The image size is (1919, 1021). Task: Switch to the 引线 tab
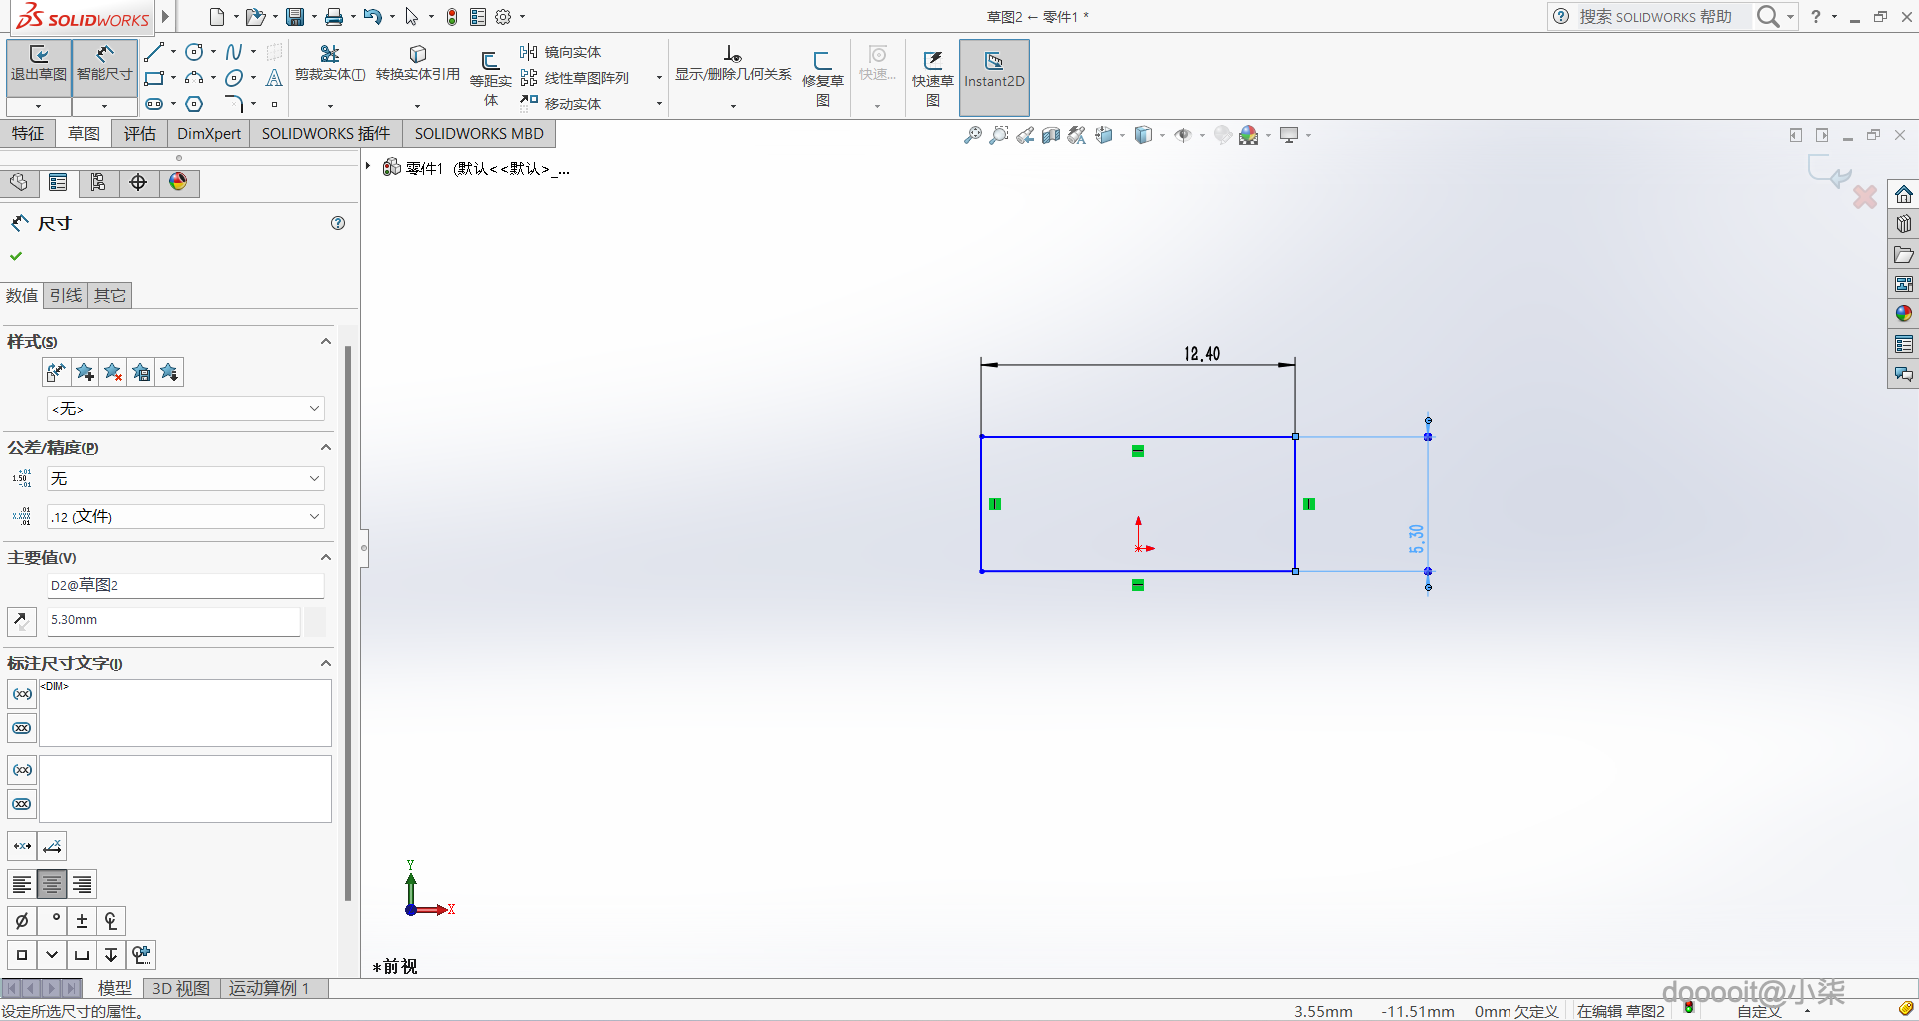pyautogui.click(x=66, y=295)
